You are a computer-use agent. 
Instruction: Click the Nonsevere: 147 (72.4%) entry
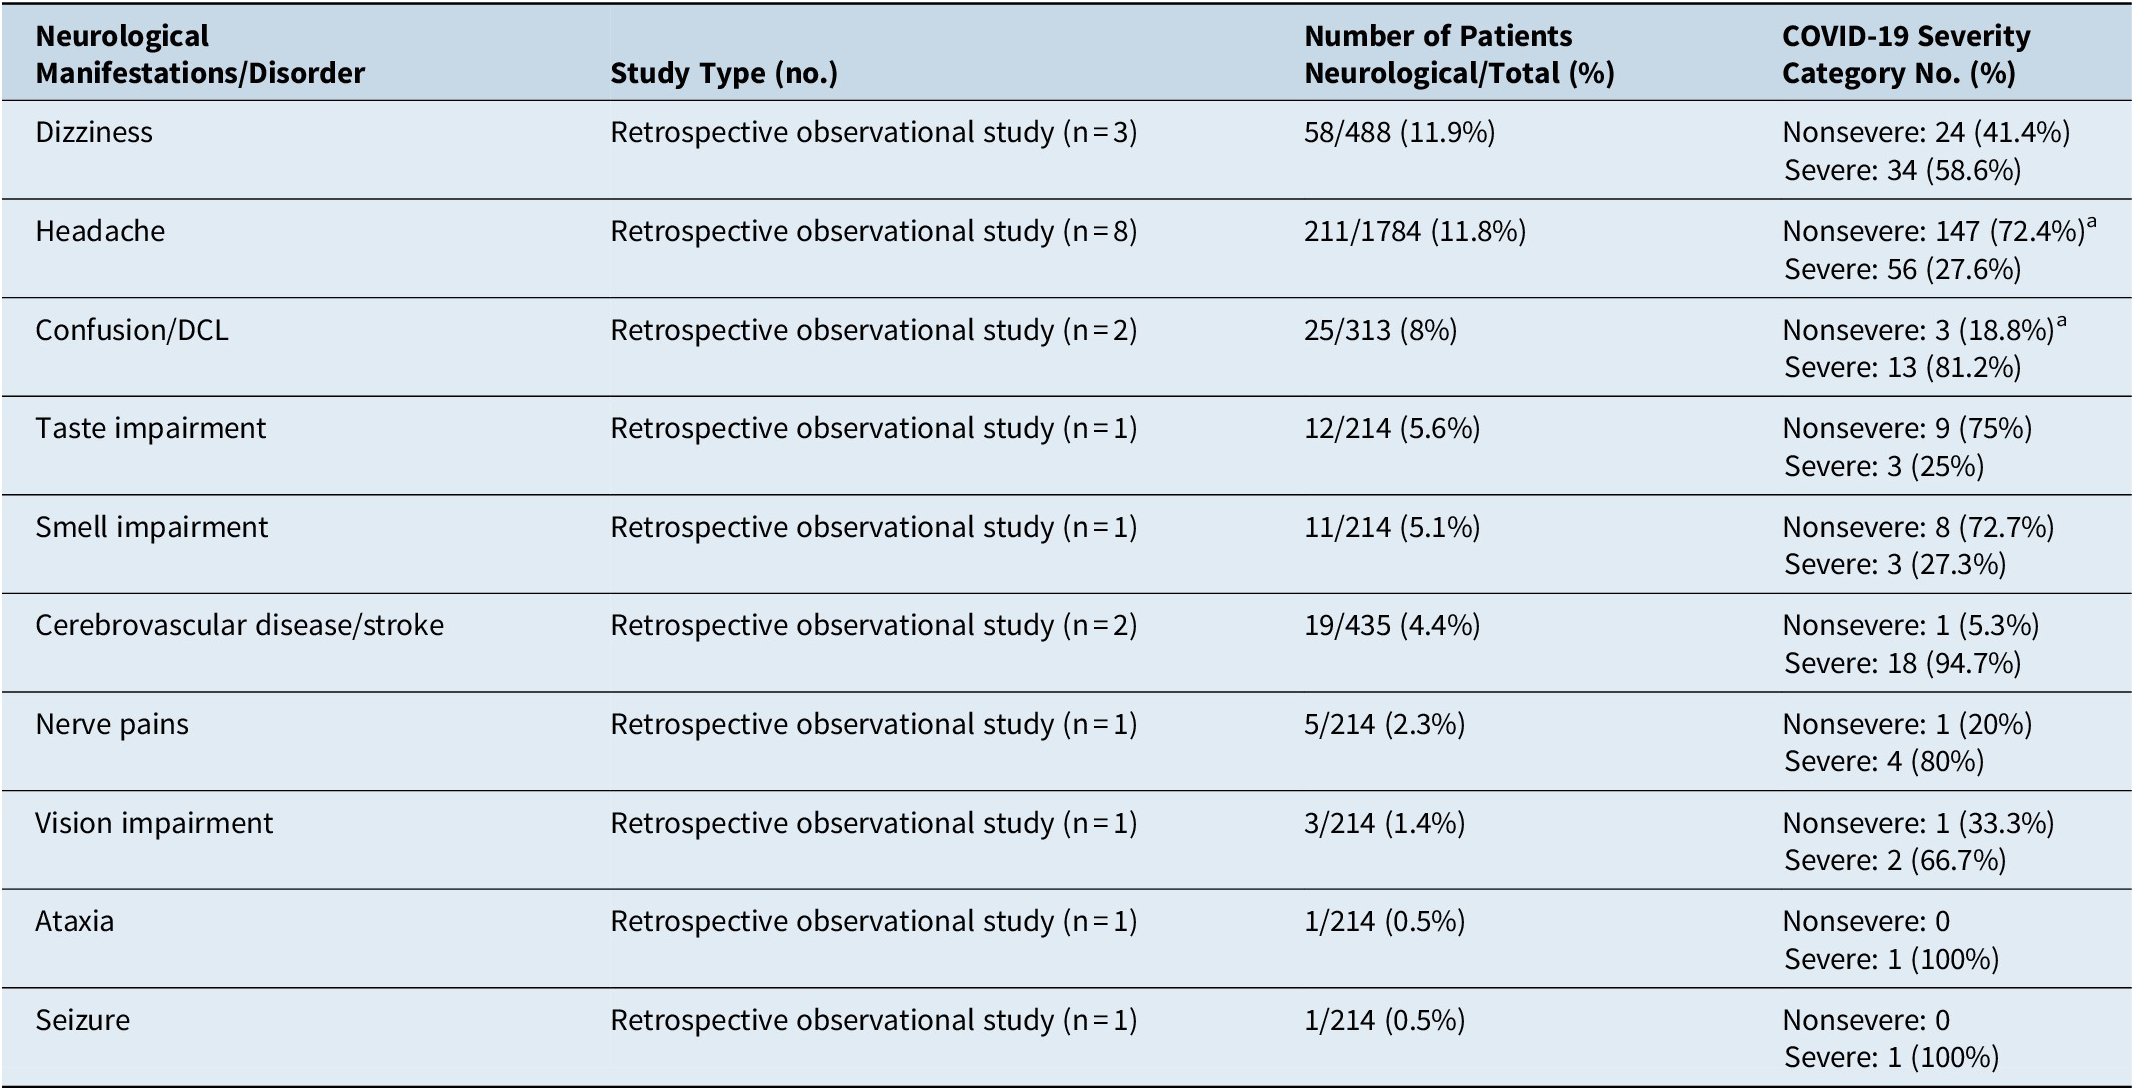pyautogui.click(x=1932, y=232)
